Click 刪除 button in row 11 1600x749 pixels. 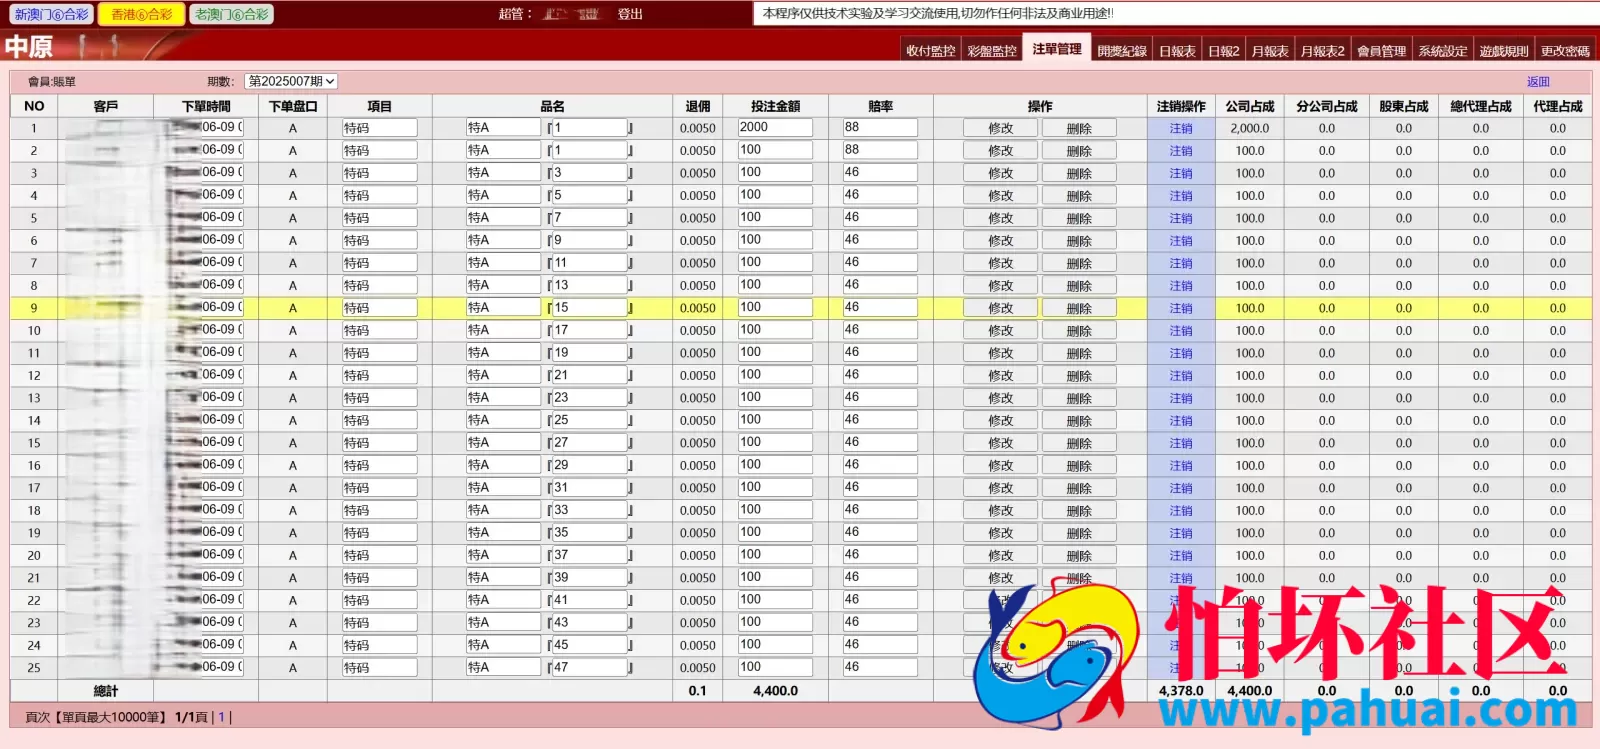click(1079, 353)
